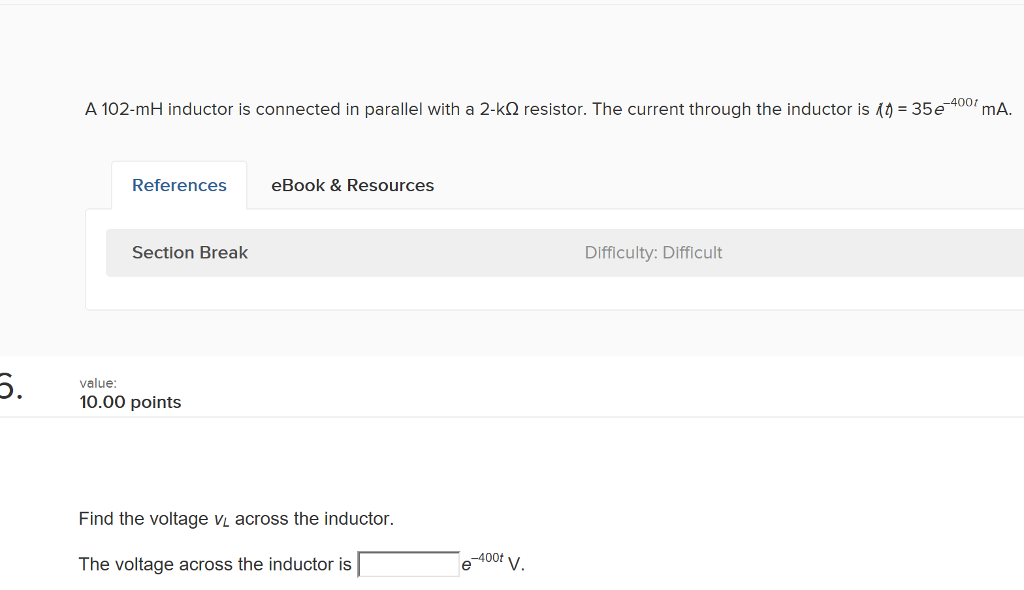
Task: Click the white References panel below Section Break
Action: point(500,293)
